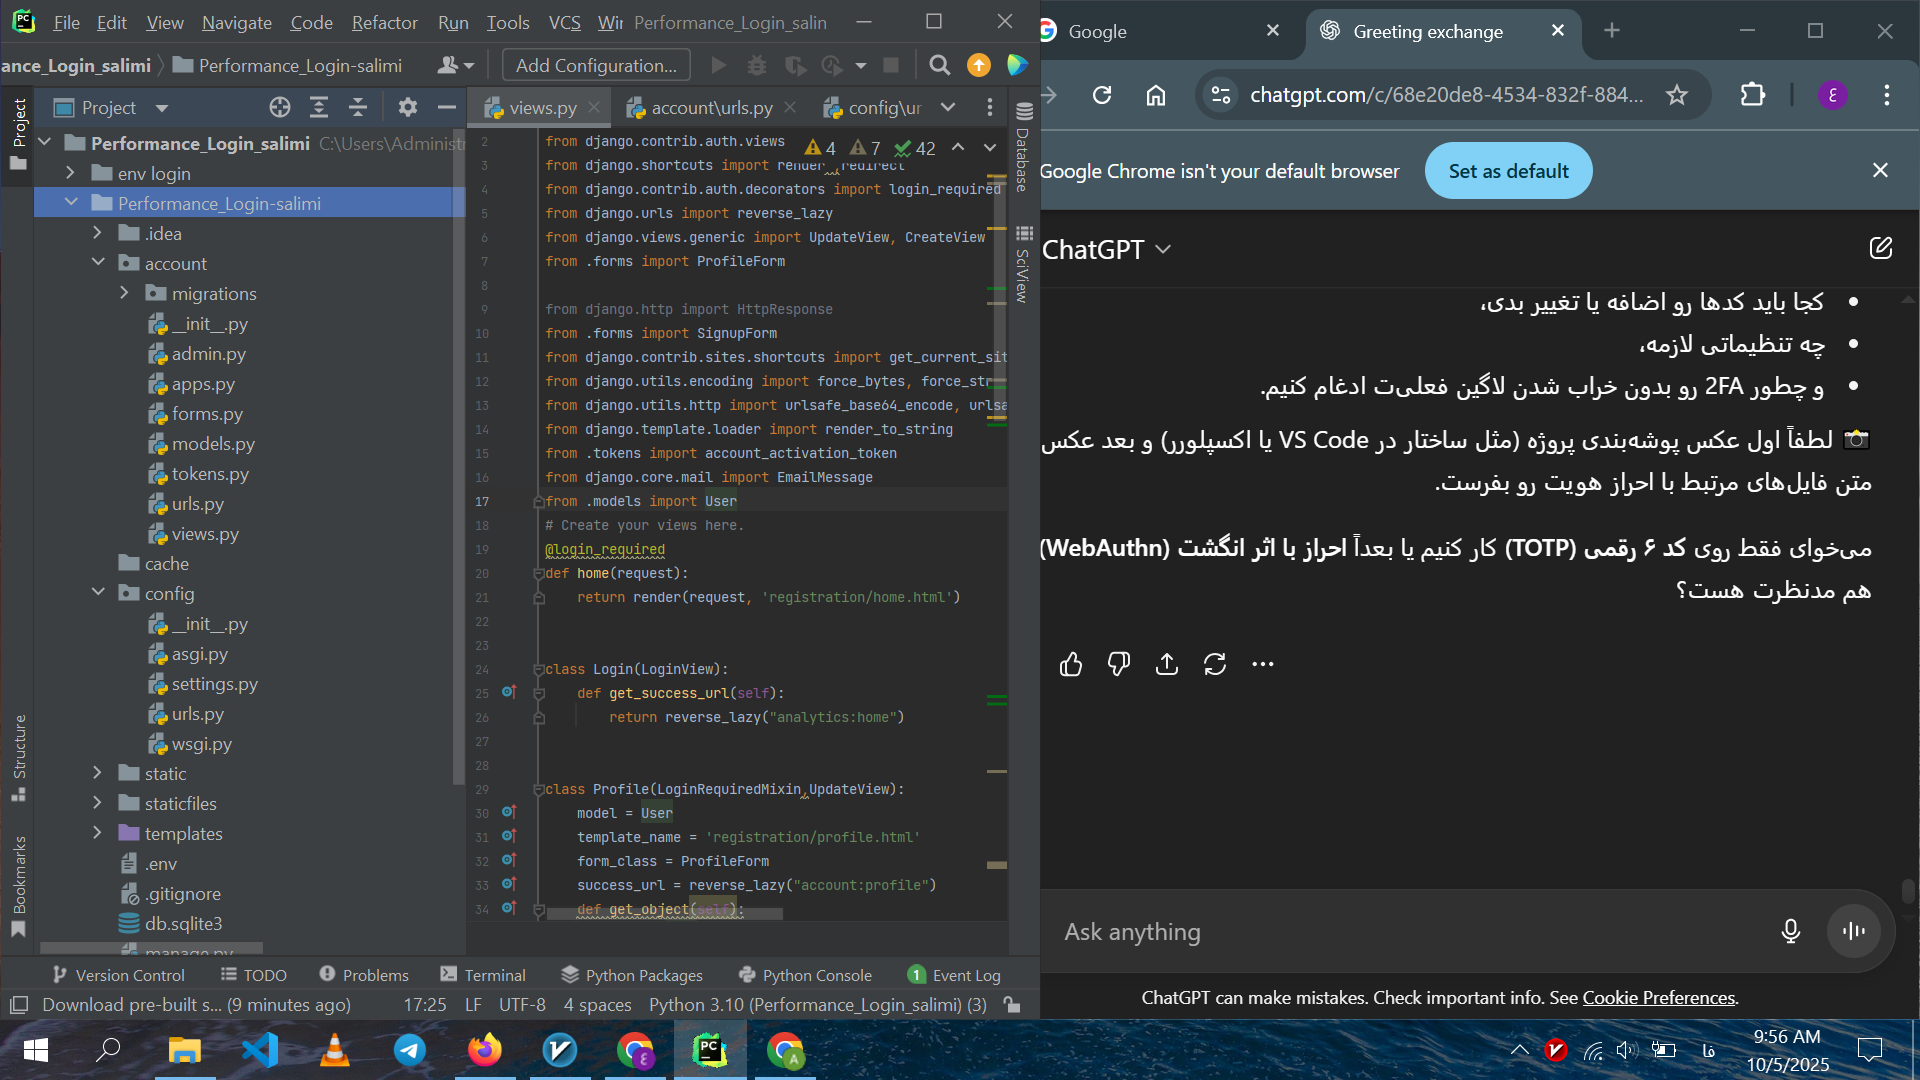The height and width of the screenshot is (1080, 1920).
Task: Open more actions dots under ChatGPT reply
Action: [1263, 664]
